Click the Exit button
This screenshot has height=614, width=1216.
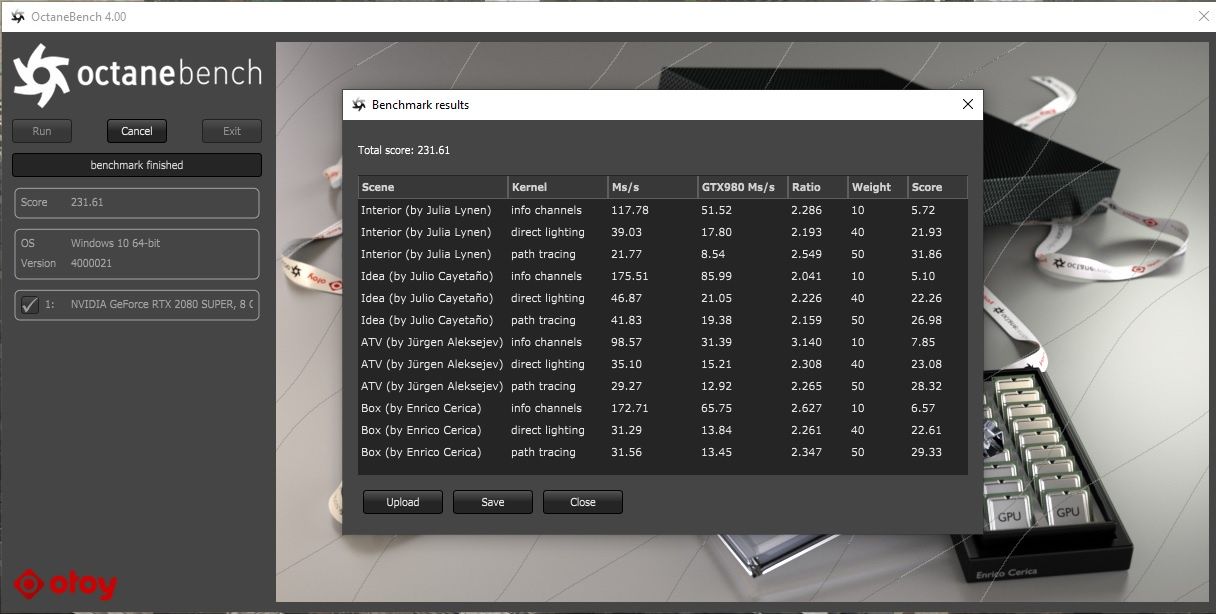(232, 131)
